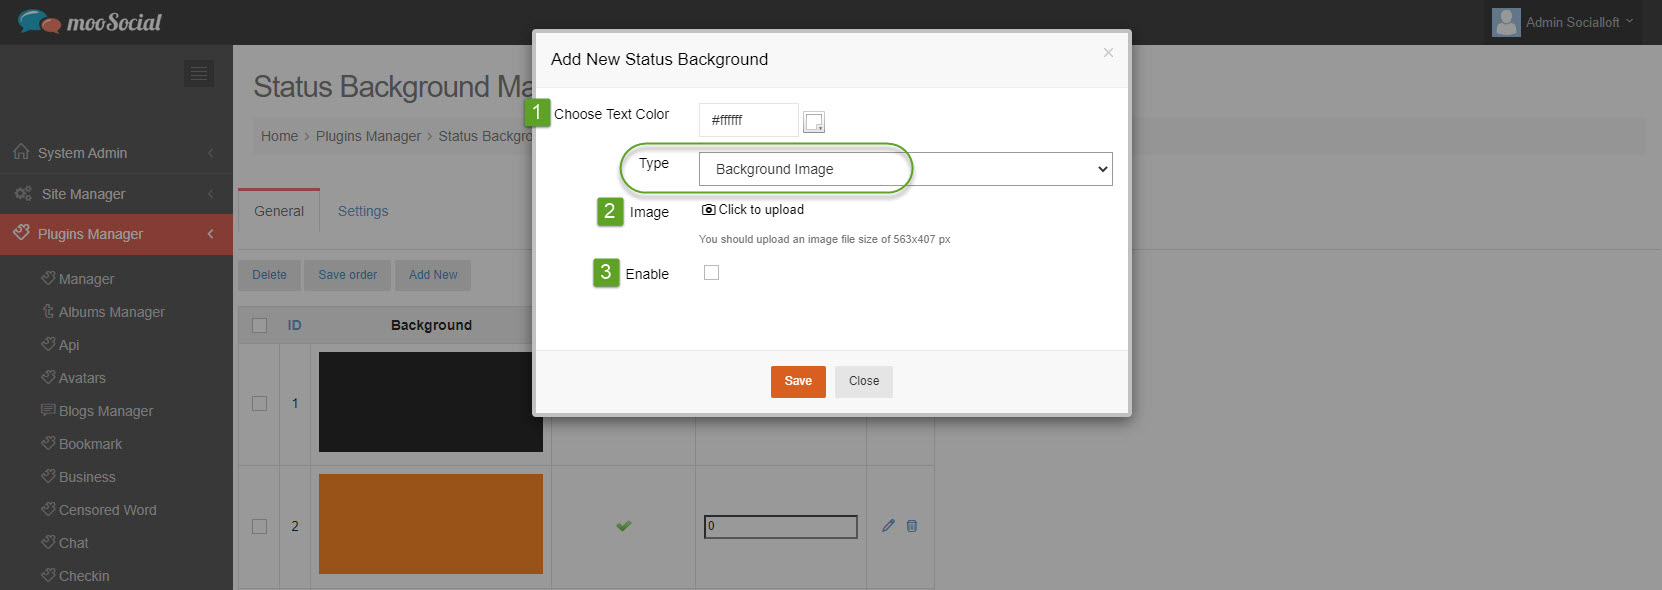The width and height of the screenshot is (1662, 590).
Task: Click the camera upload icon
Action: [x=708, y=210]
